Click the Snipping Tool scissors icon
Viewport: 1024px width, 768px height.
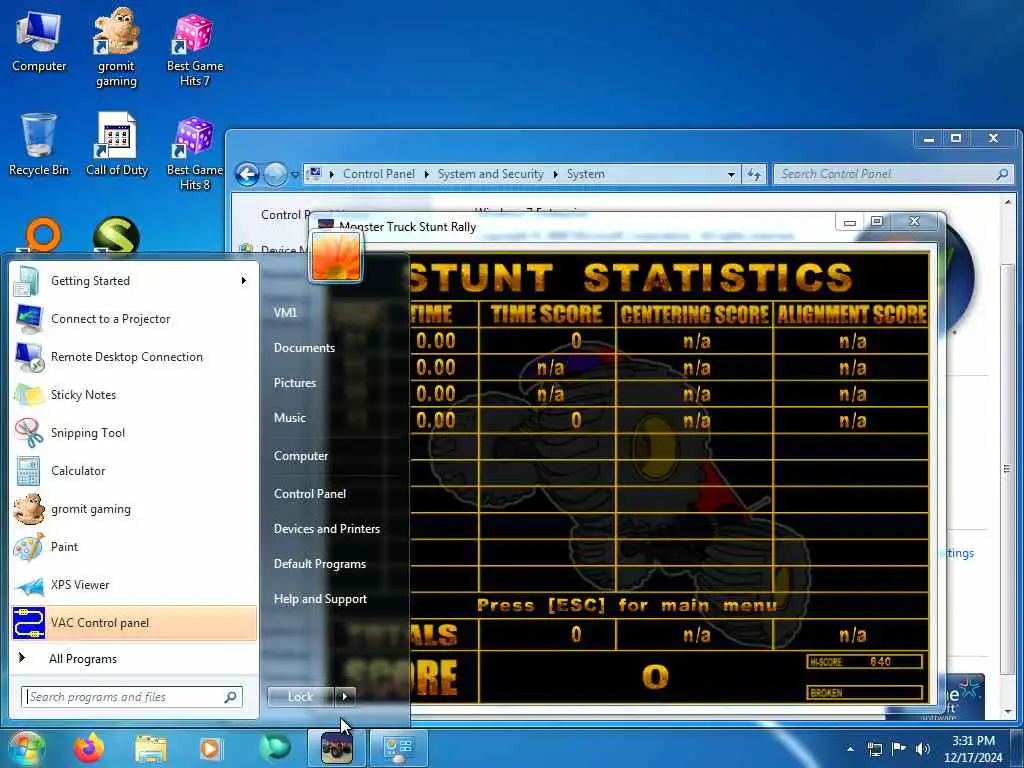[29, 432]
